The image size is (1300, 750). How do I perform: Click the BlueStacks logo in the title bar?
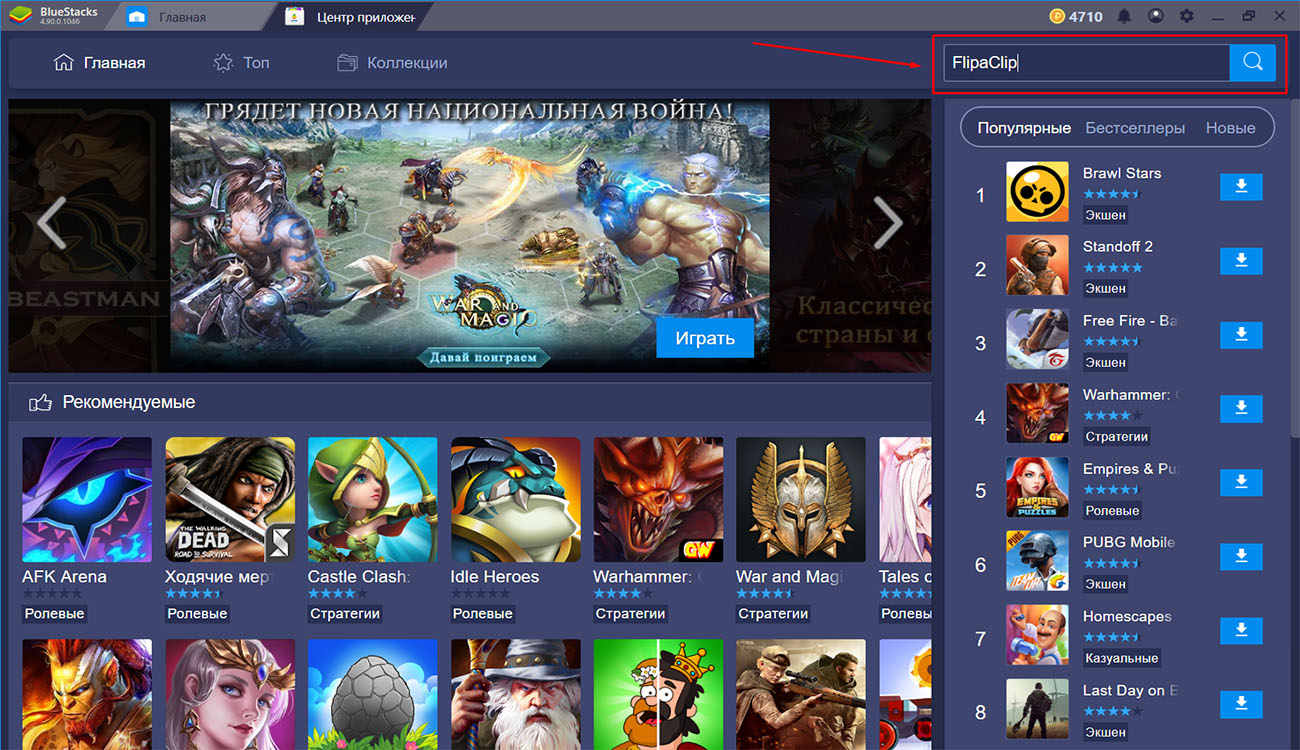[20, 15]
